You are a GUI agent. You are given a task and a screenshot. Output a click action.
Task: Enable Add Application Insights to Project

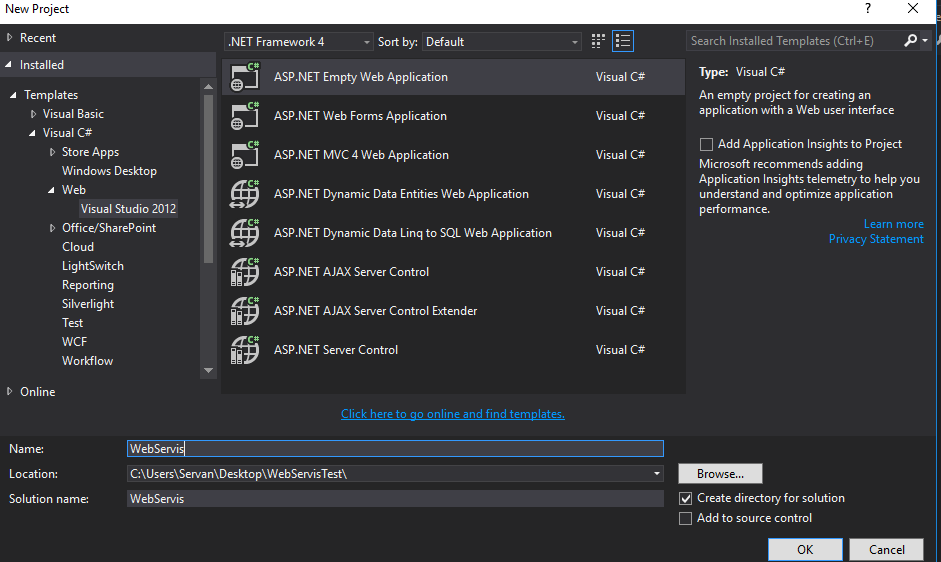pyautogui.click(x=706, y=144)
